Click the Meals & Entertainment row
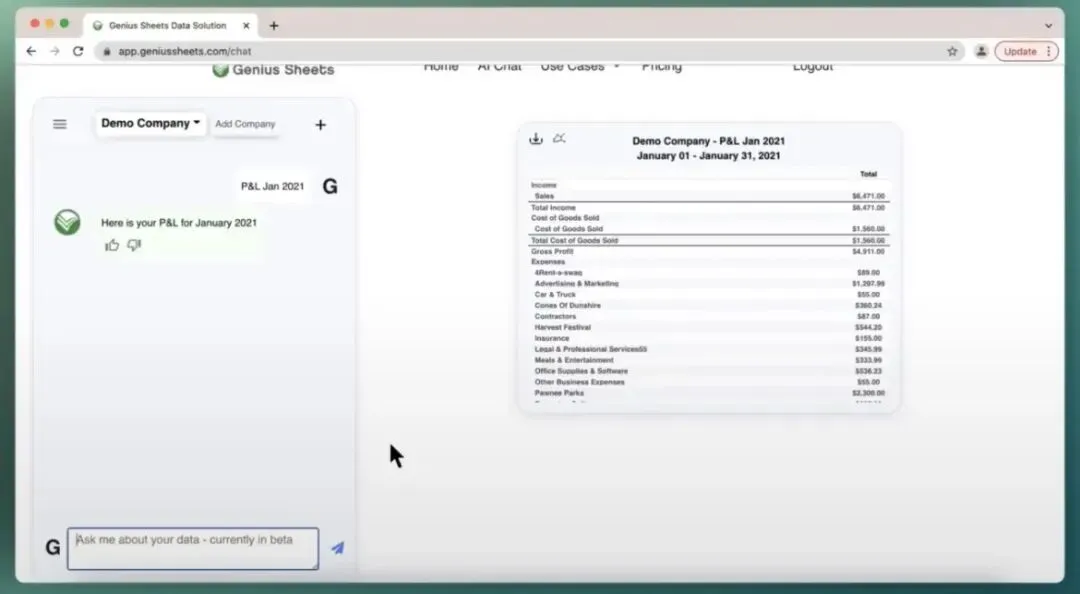The image size is (1080, 594). tap(709, 360)
